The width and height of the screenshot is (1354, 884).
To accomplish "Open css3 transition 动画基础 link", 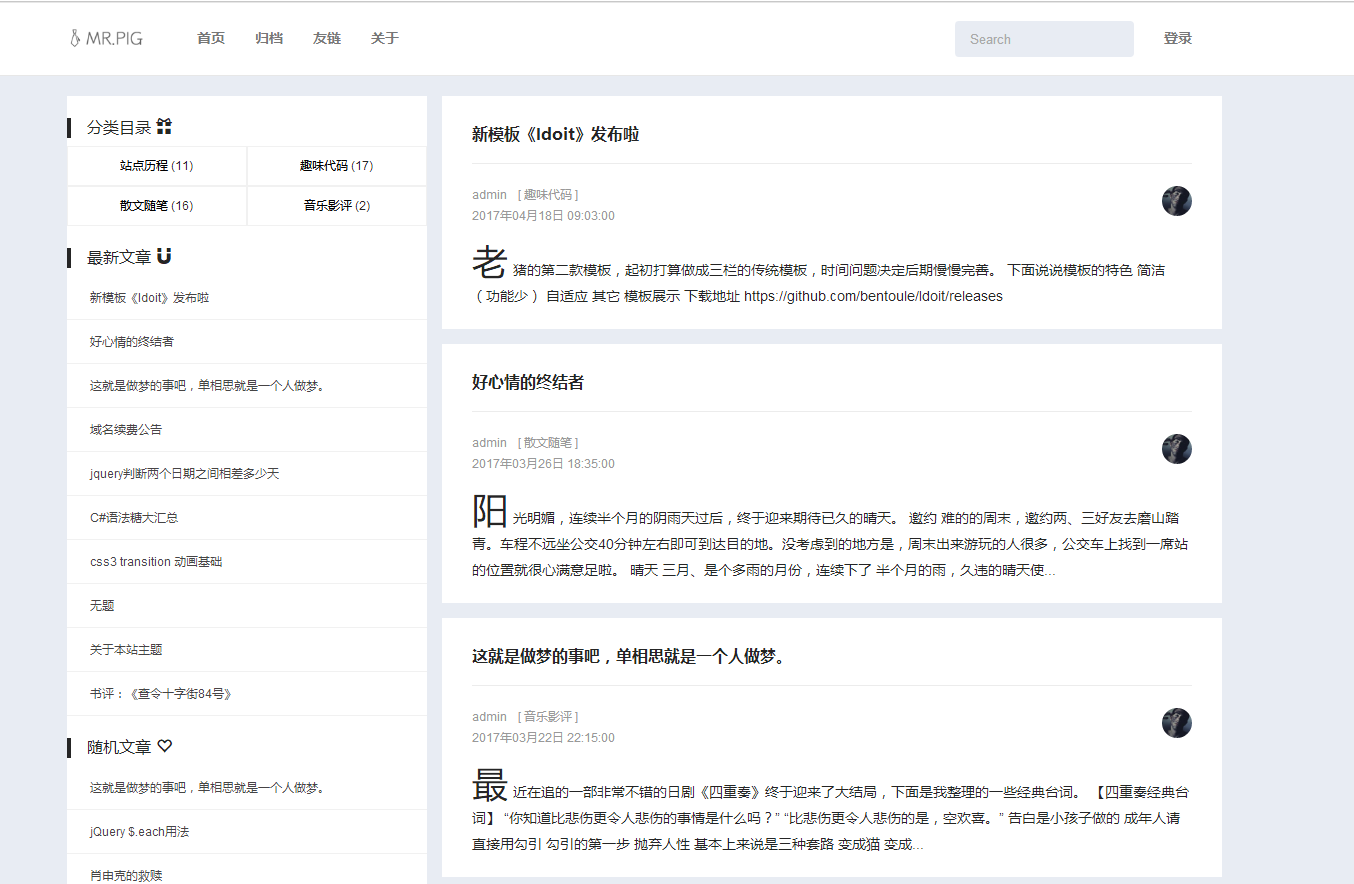I will pyautogui.click(x=156, y=562).
